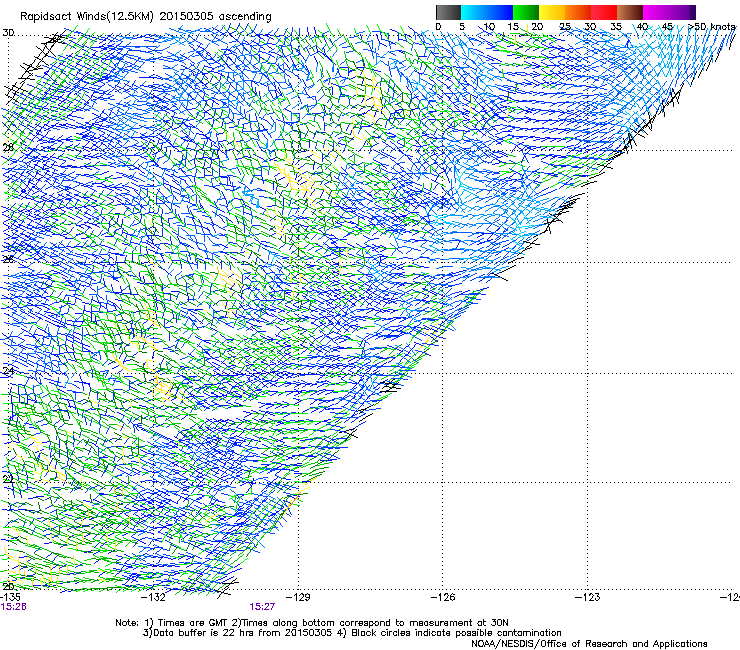
Task: Click the latitude label 30
Action: [x=8, y=33]
